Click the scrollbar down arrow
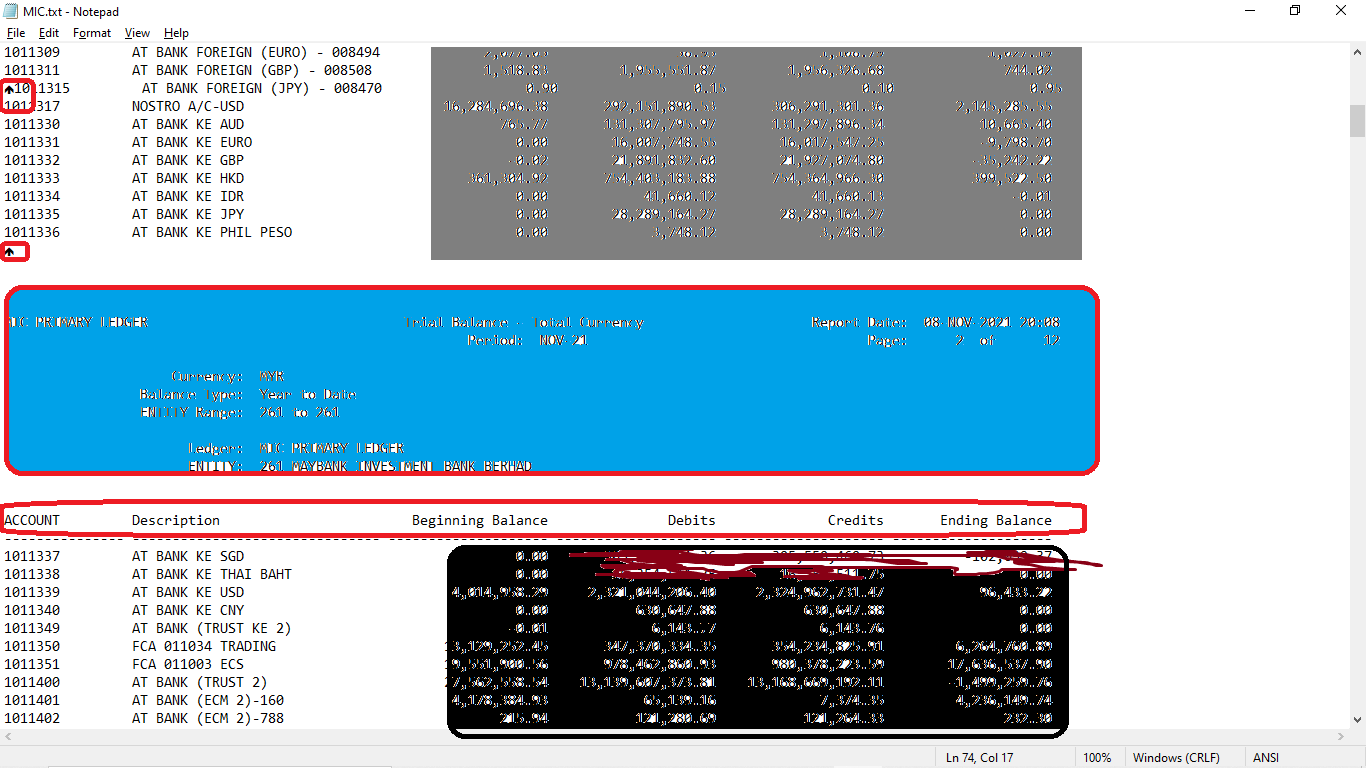 pos(1357,719)
